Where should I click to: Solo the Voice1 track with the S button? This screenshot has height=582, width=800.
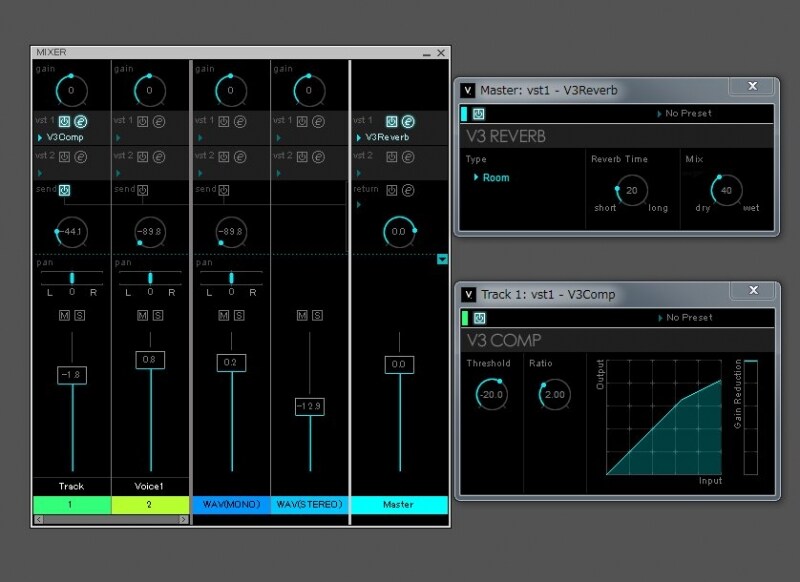pos(158,315)
